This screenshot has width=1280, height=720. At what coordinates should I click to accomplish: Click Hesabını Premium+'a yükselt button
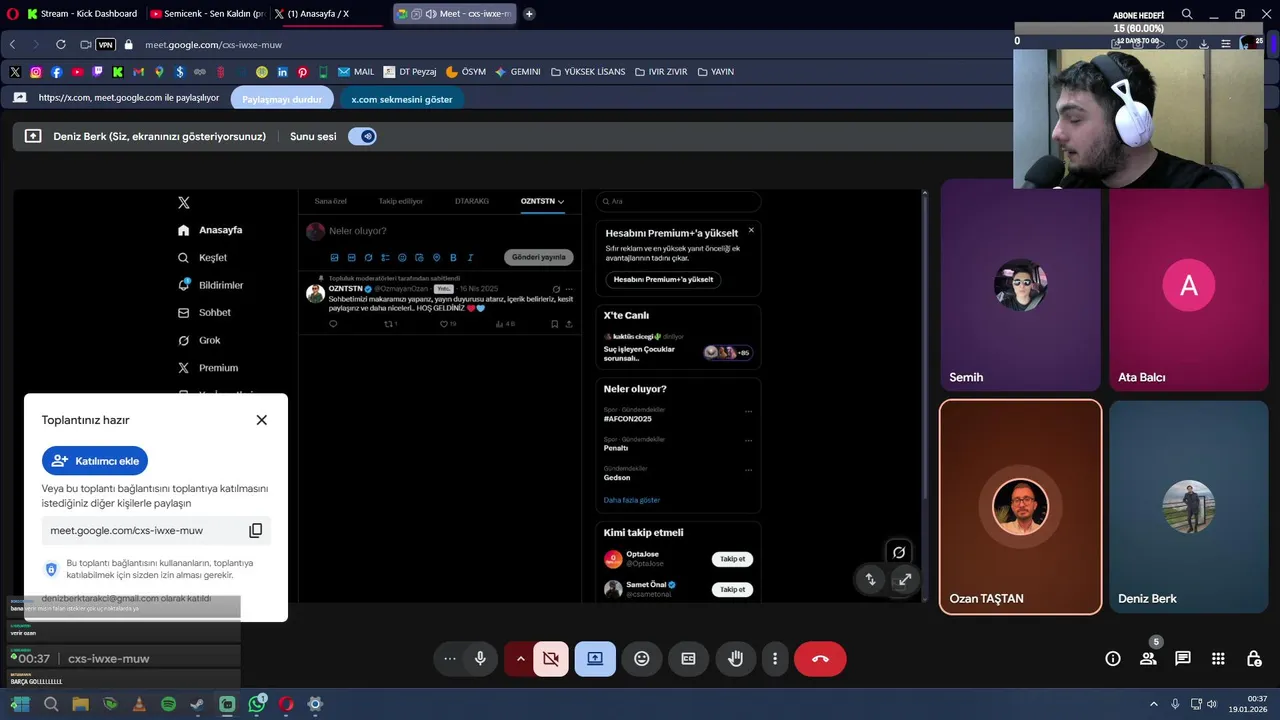663,279
